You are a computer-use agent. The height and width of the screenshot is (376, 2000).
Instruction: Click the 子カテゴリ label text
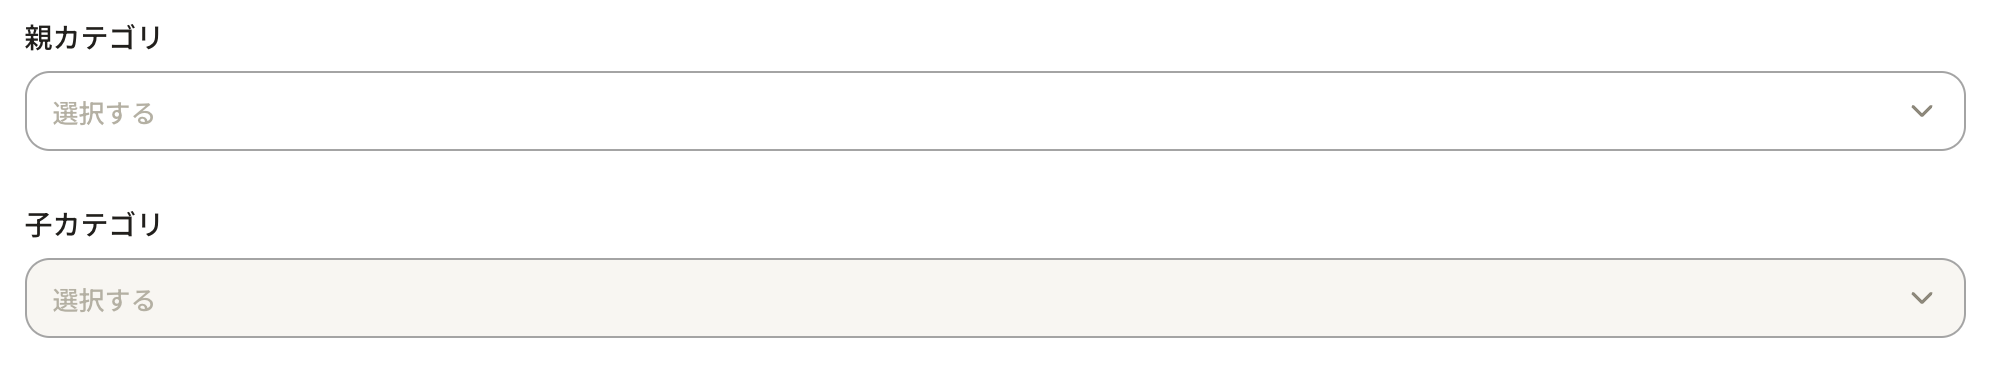pyautogui.click(x=94, y=225)
